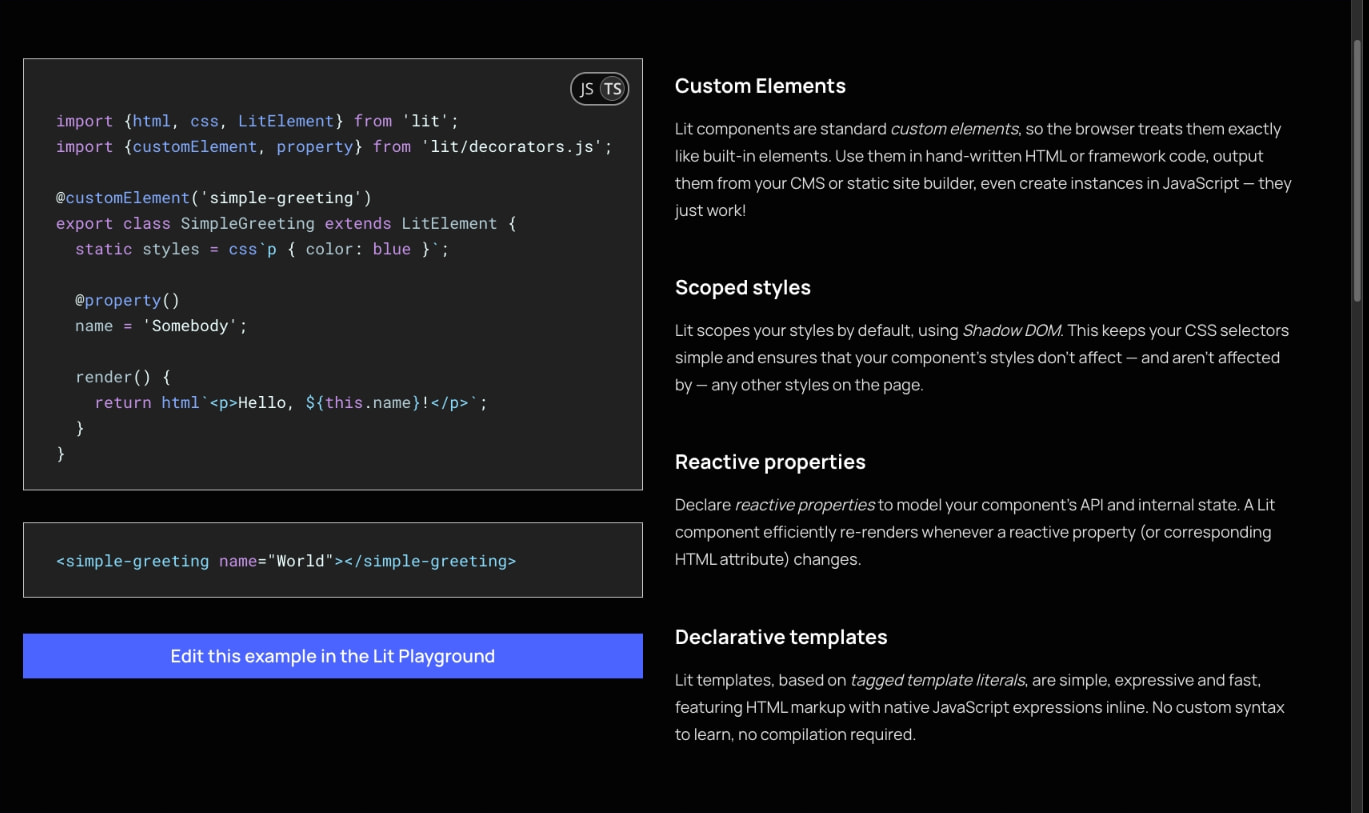This screenshot has width=1369, height=813.
Task: Visit the "tagged template literals" link
Action: (x=938, y=680)
